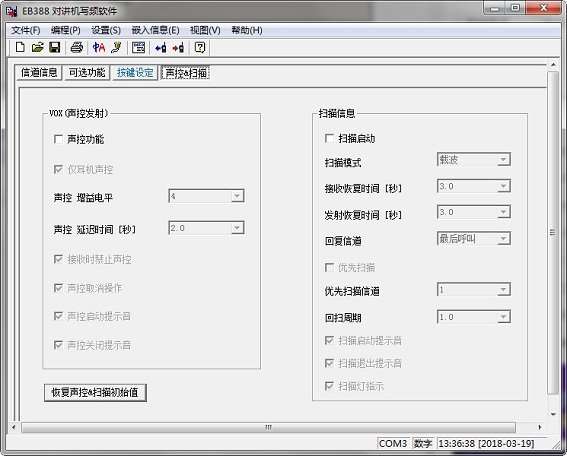Click the 数字 status bar indicator
Image resolution: width=567 pixels, height=456 pixels.
pos(423,443)
